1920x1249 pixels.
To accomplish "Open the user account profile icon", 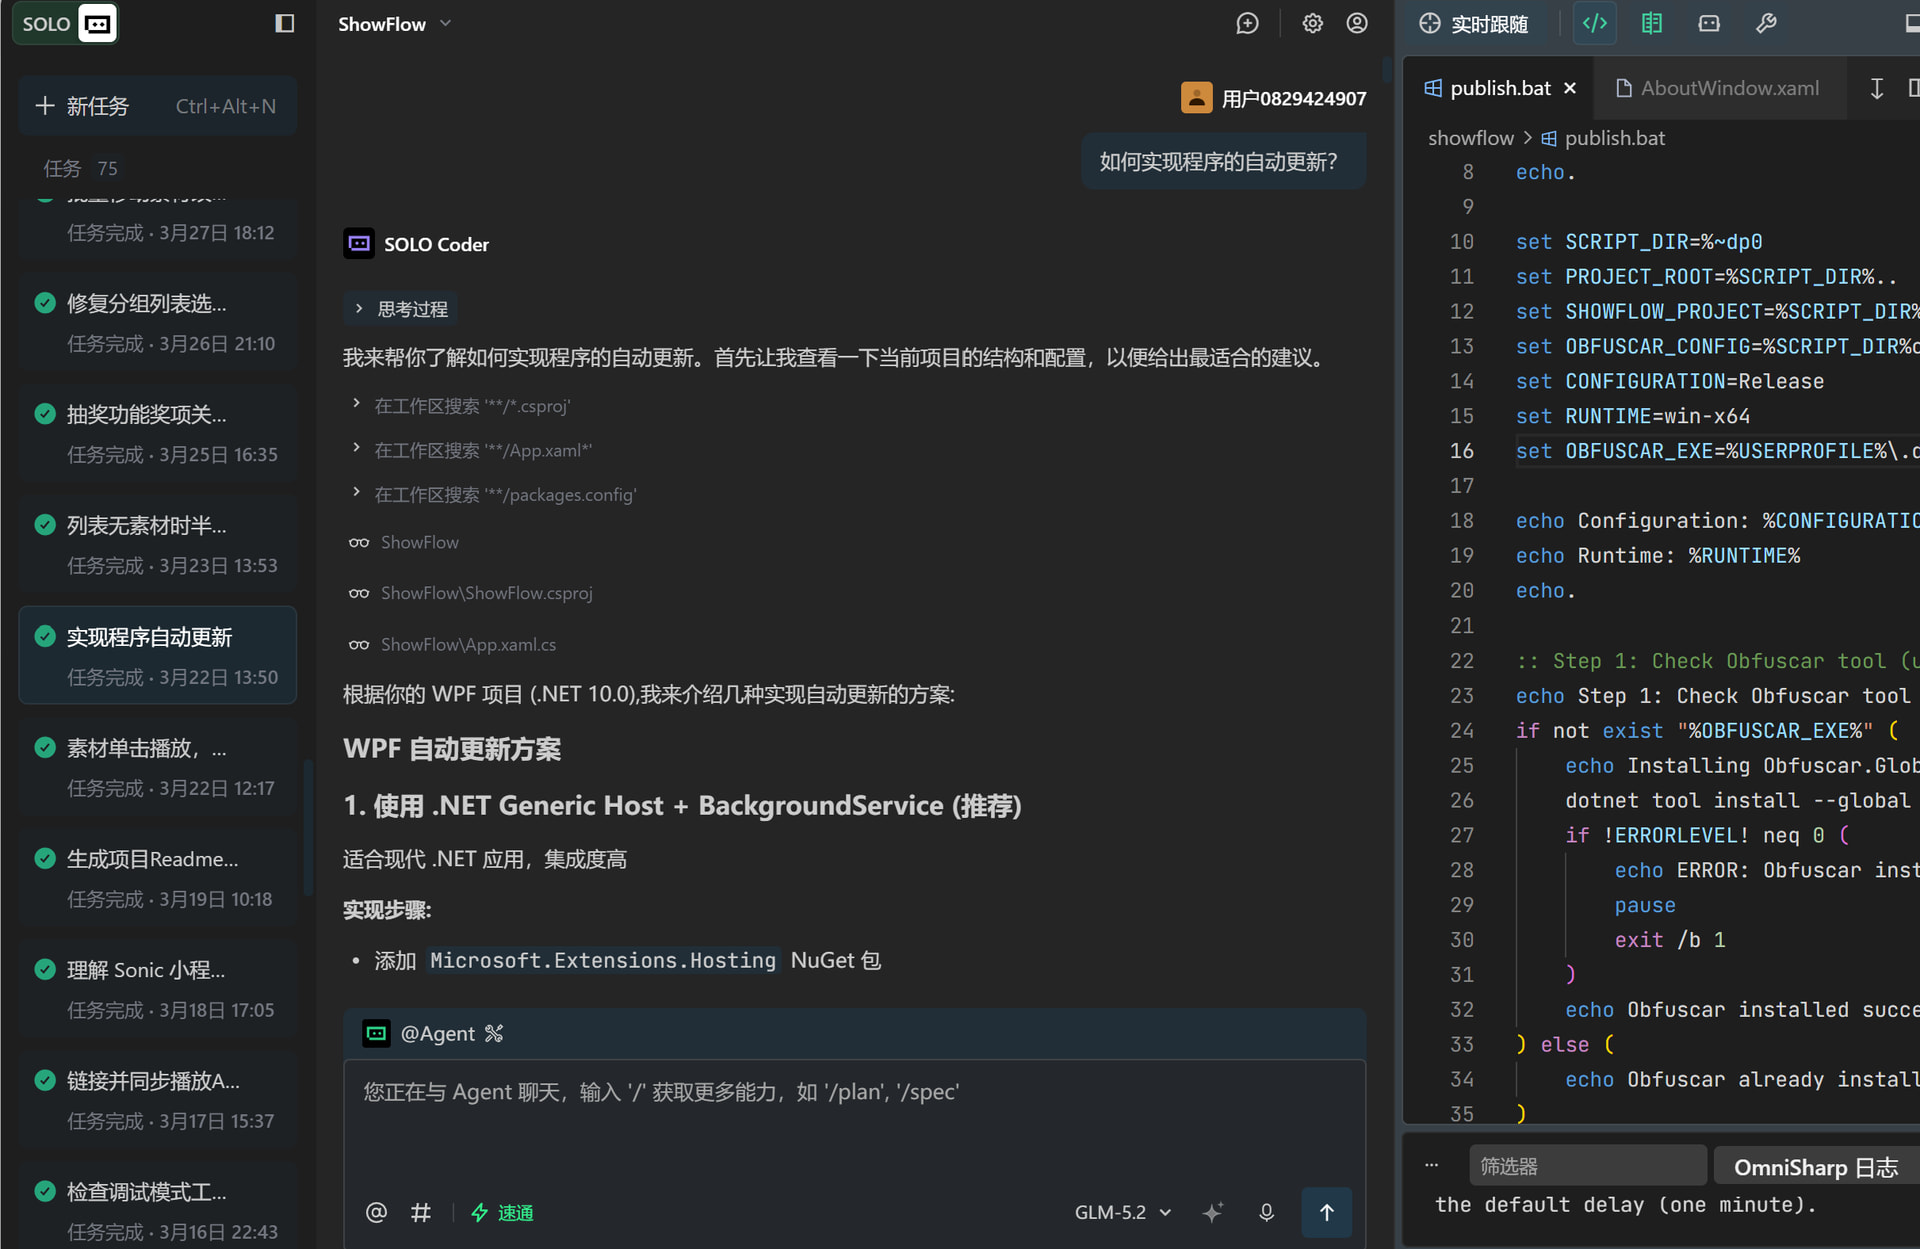I will click(x=1357, y=24).
